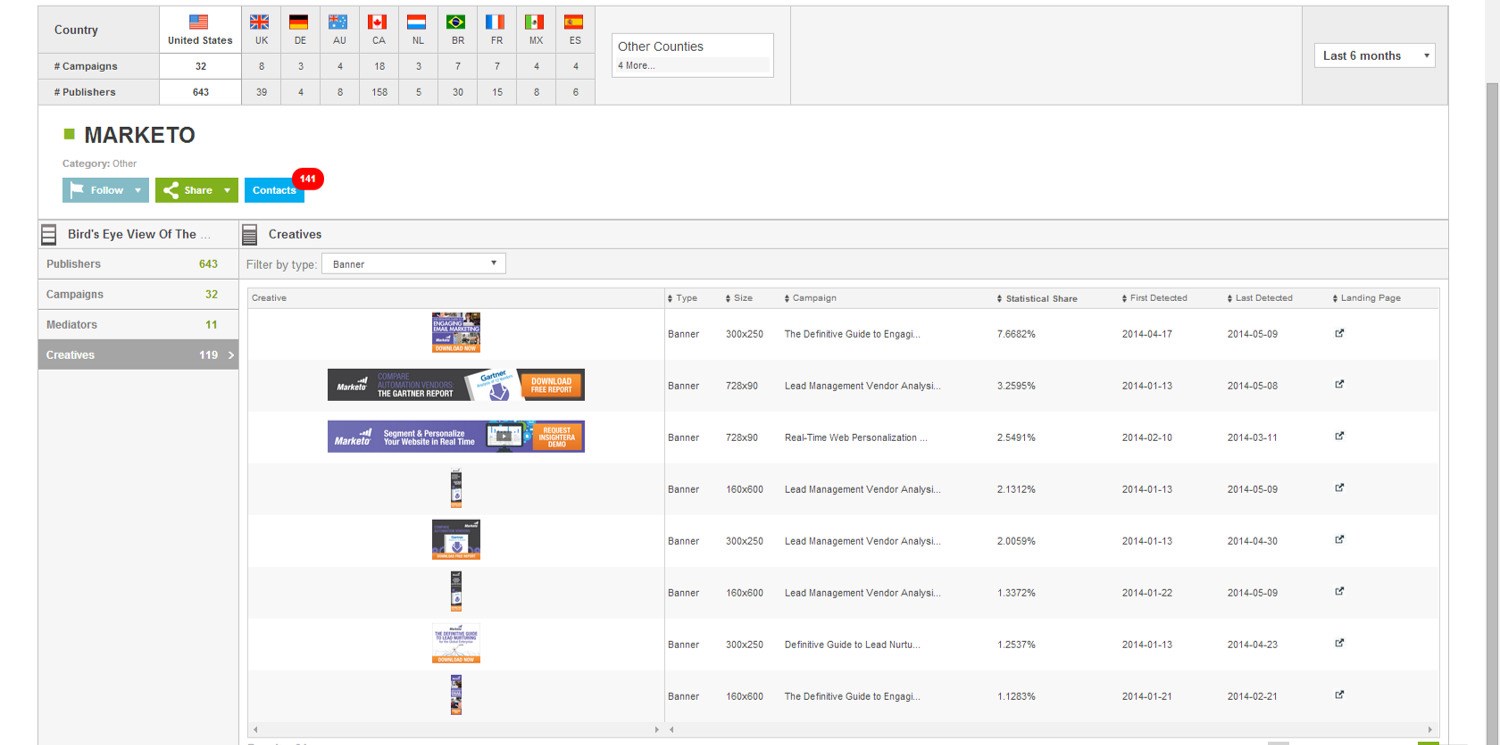This screenshot has height=745, width=1500.
Task: Click campaign 'The Definitive Guide to Engagi...' dated 2014-04-17
Action: point(852,334)
